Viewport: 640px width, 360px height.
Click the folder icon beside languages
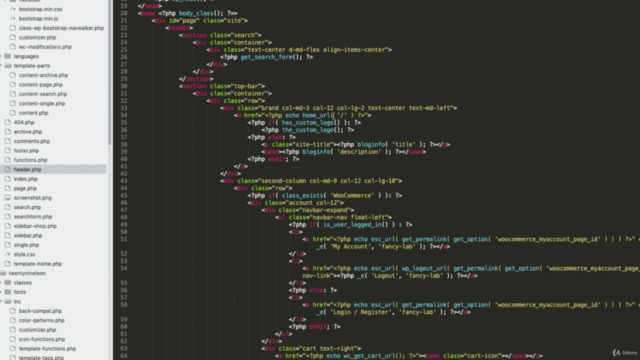coord(7,56)
